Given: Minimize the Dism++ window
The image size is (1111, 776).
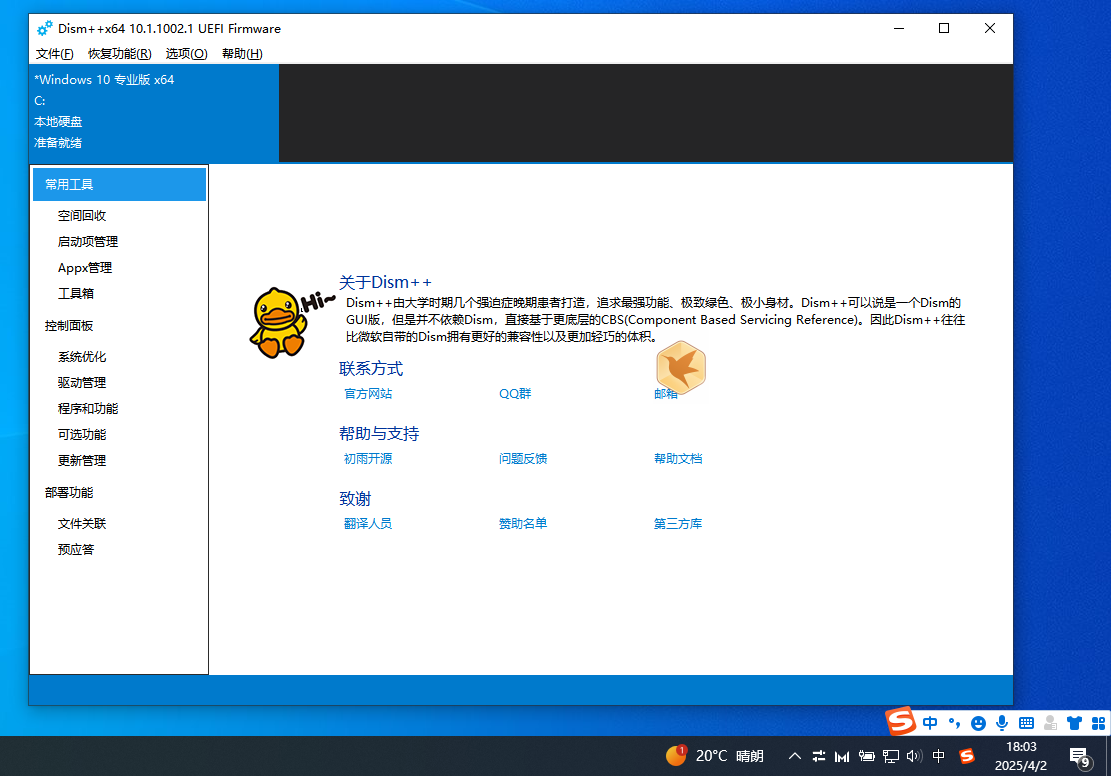Looking at the screenshot, I should [x=898, y=28].
